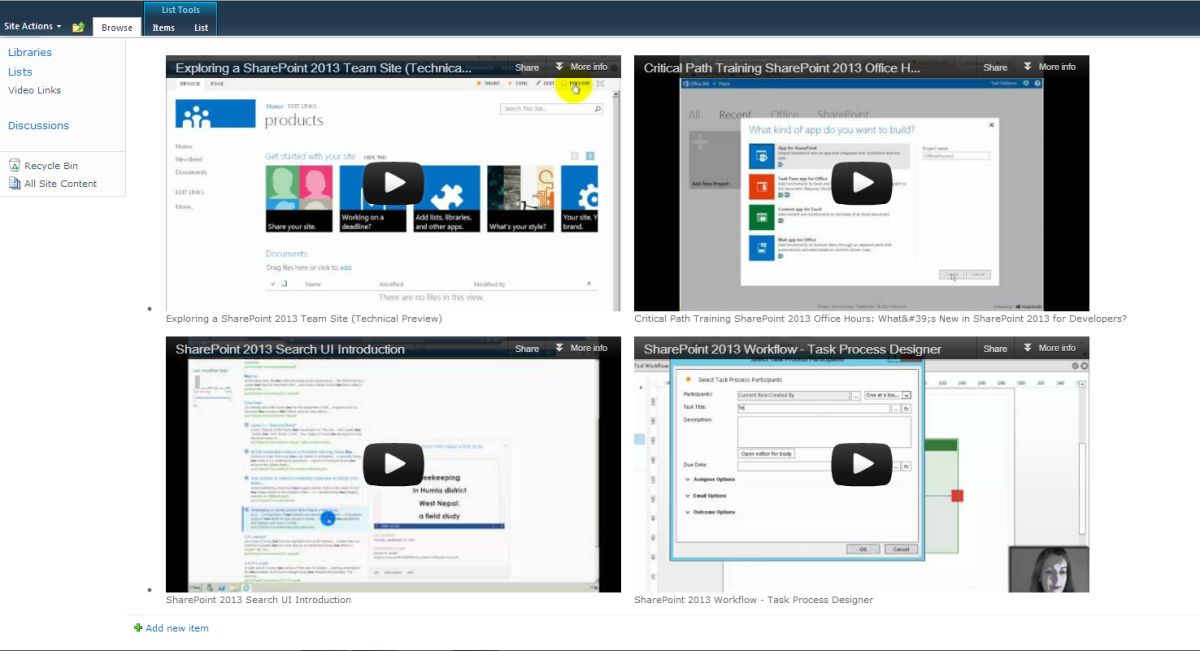Image resolution: width=1200 pixels, height=651 pixels.
Task: Open the All Site Content link
Action: pos(61,184)
